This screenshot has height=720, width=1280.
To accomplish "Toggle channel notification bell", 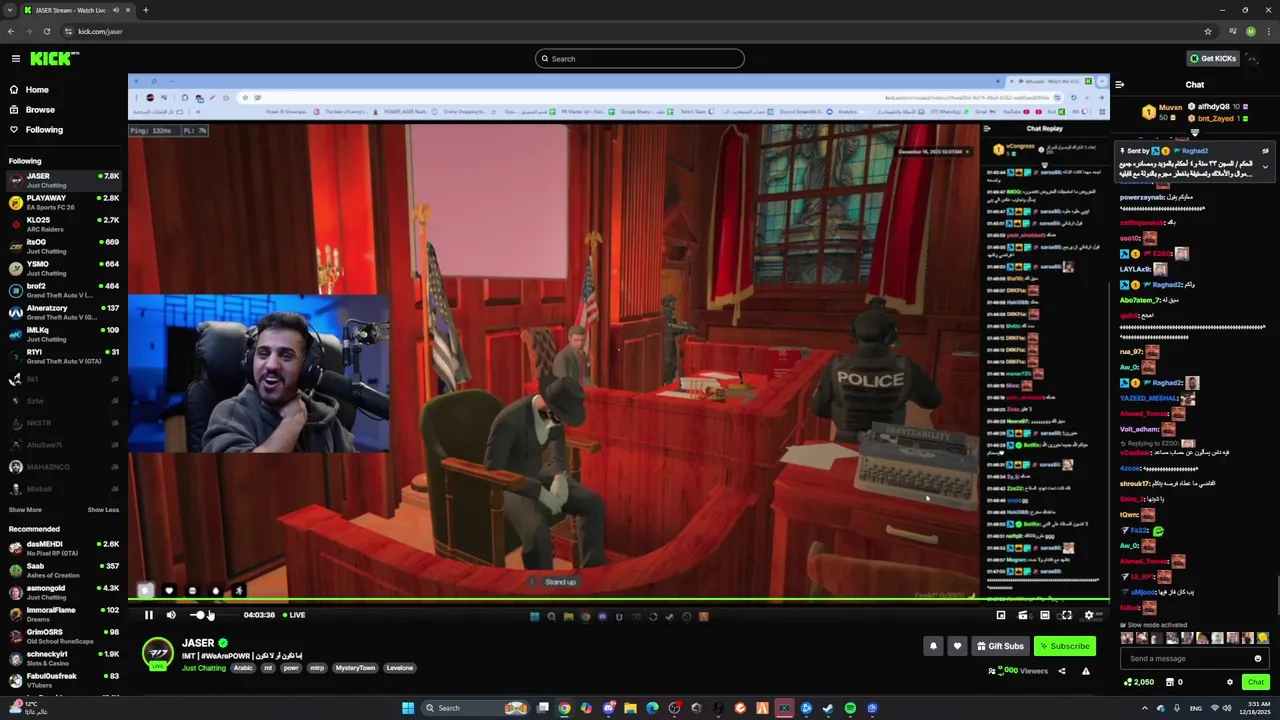I will coord(933,646).
